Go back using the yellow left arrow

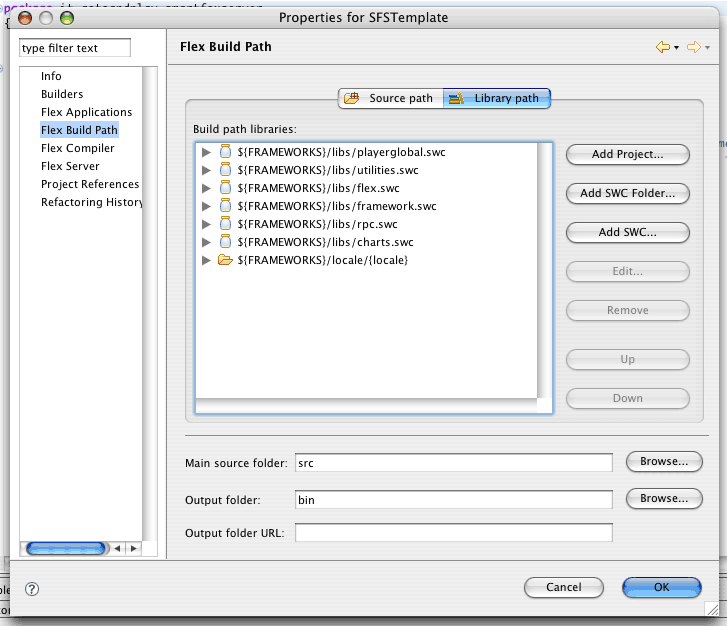[663, 47]
